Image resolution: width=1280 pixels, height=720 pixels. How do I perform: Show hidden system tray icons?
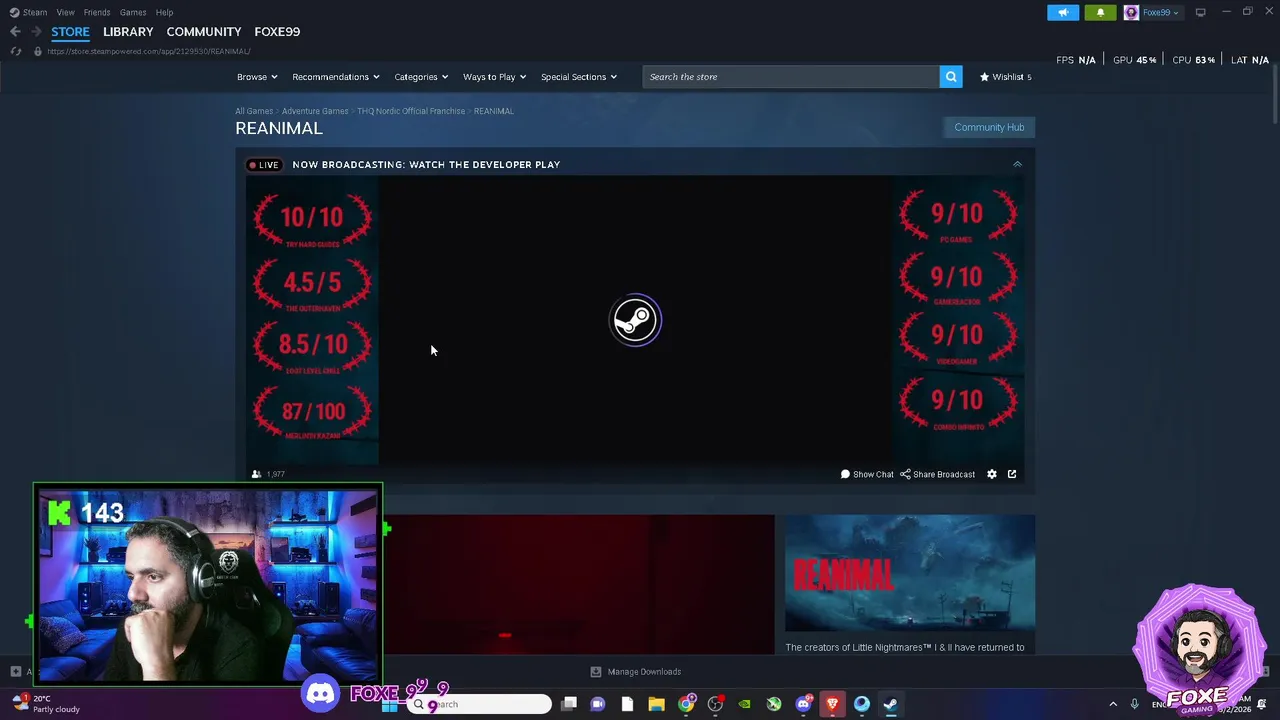click(1113, 704)
